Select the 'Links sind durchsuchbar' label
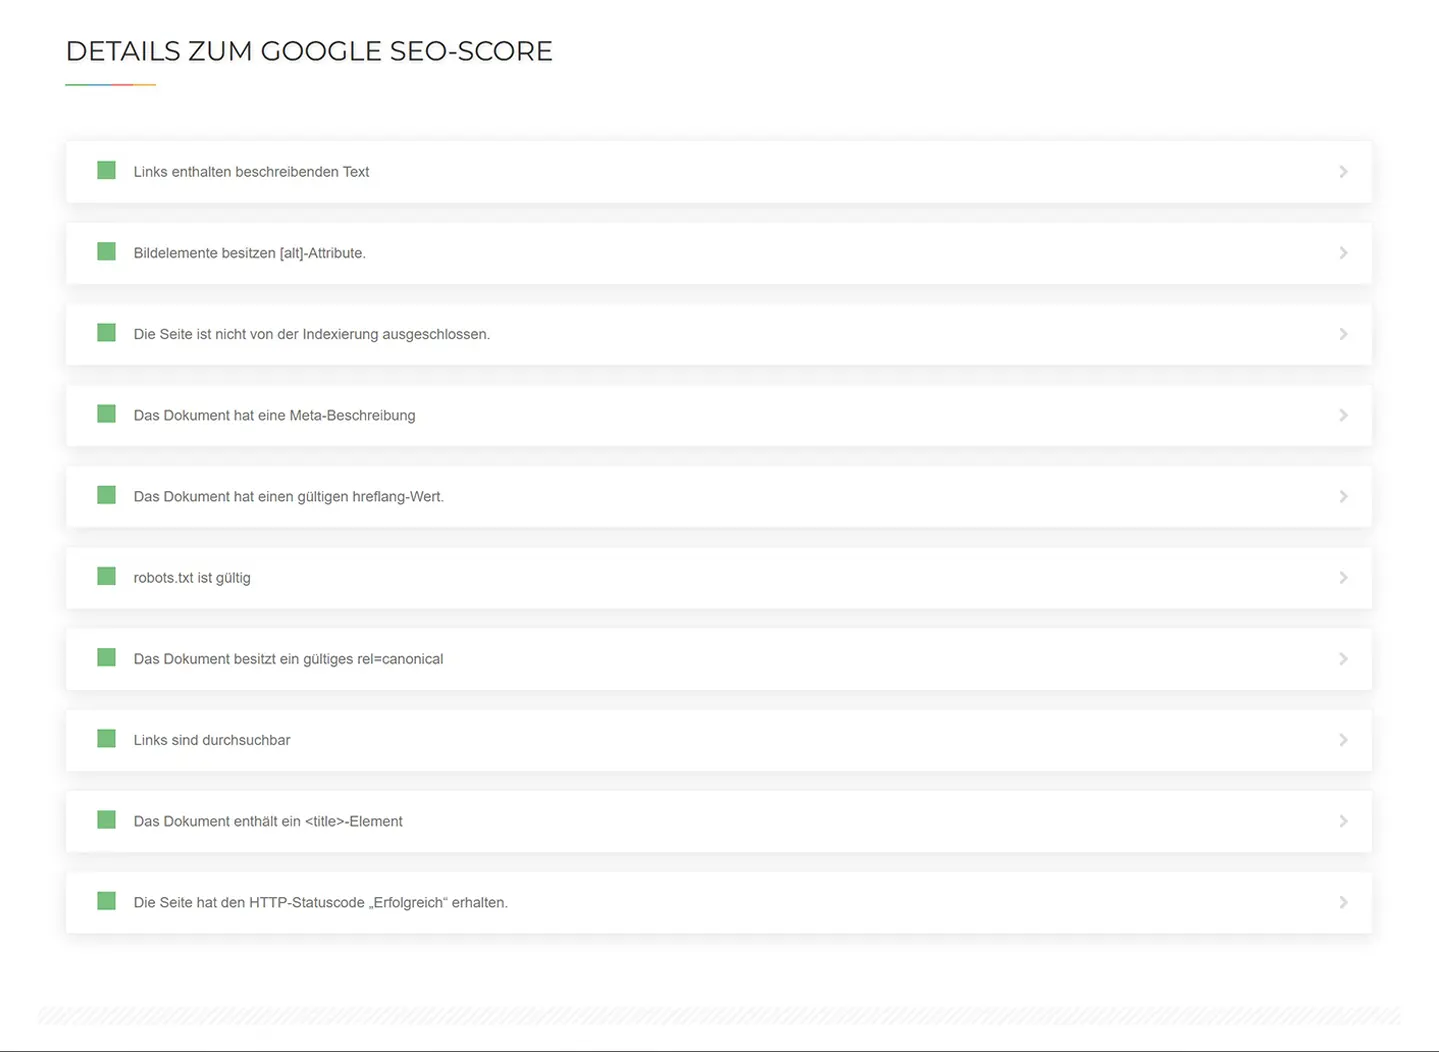Image resolution: width=1439 pixels, height=1052 pixels. 212,740
